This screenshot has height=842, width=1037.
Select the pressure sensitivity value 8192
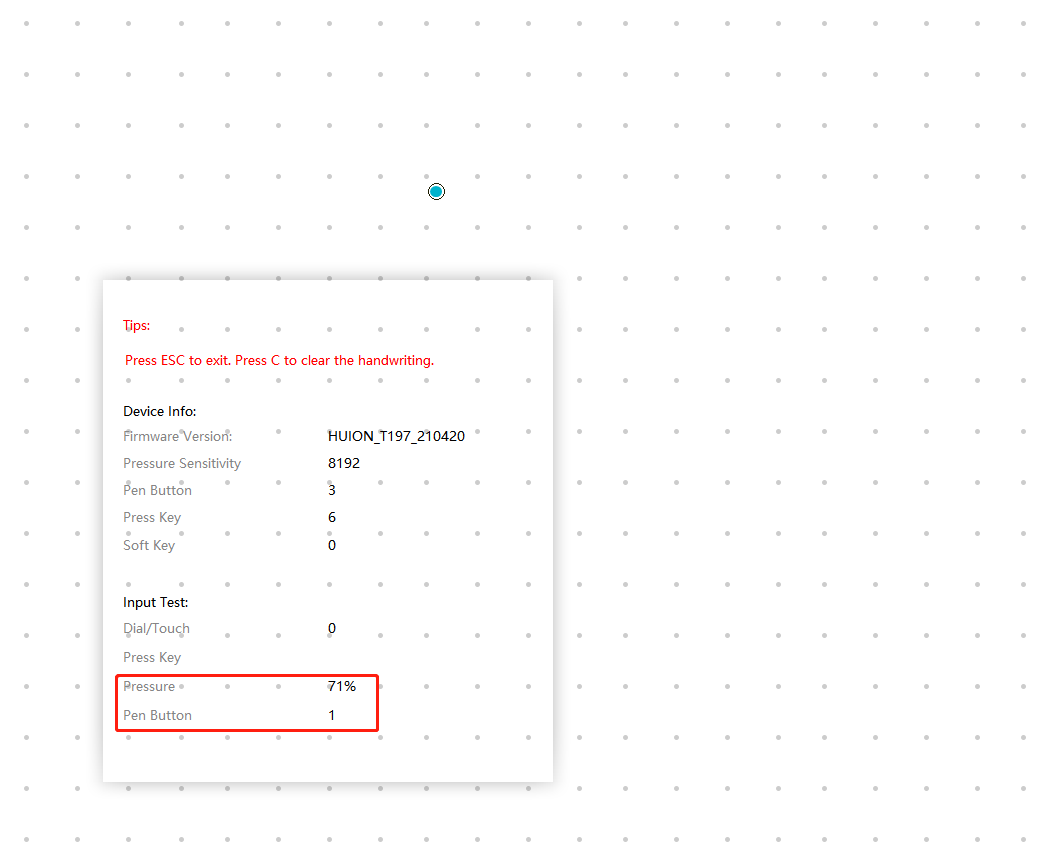tap(344, 464)
